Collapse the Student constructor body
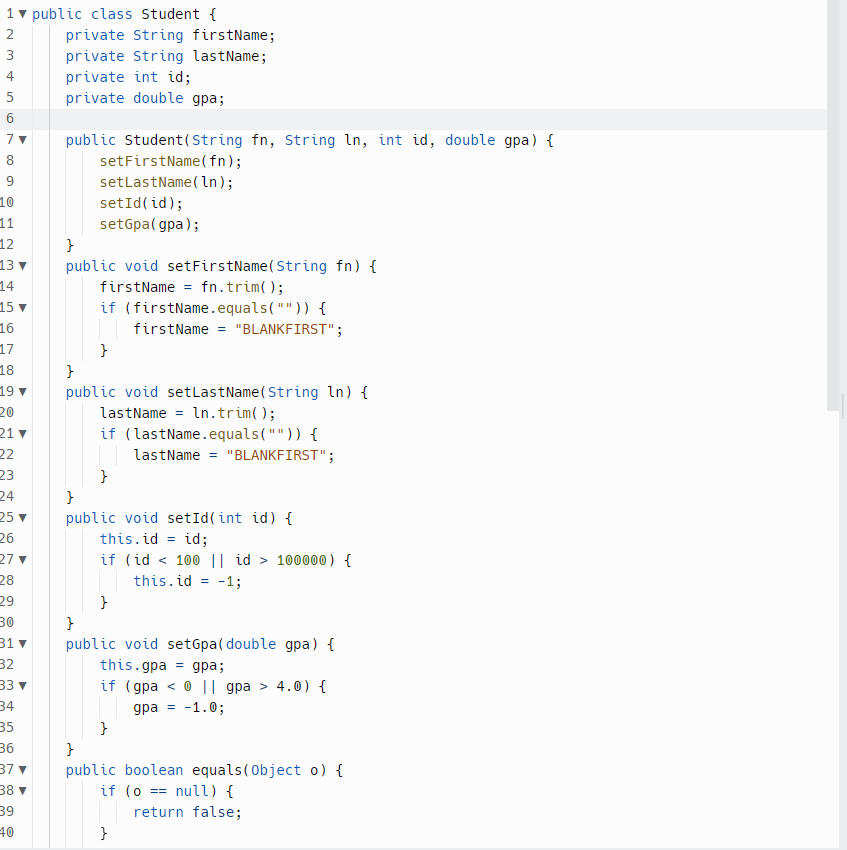Image resolution: width=847 pixels, height=850 pixels. 22,140
